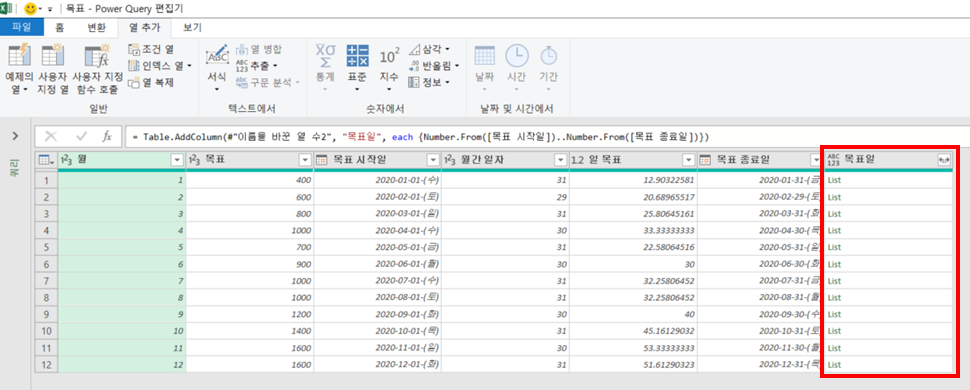Click cell value 1400 in 목표
Image resolution: width=970 pixels, height=390 pixels.
tap(301, 331)
